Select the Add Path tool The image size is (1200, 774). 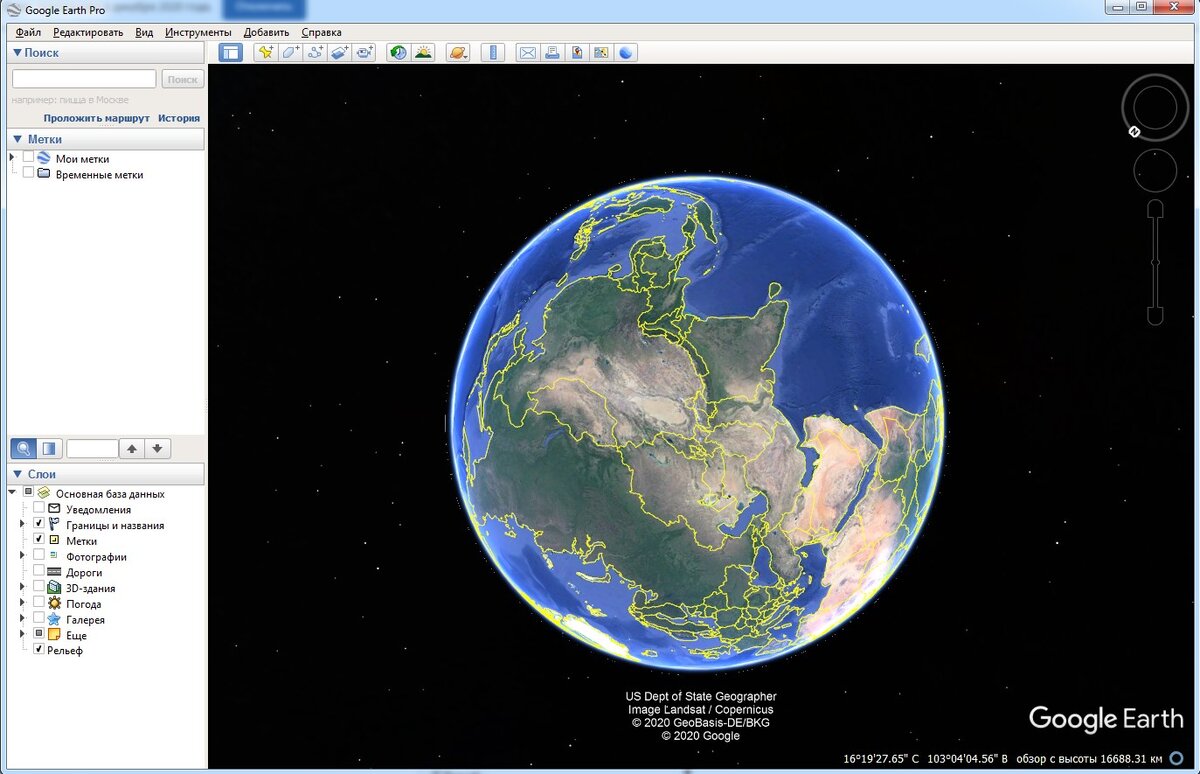pyautogui.click(x=315, y=52)
